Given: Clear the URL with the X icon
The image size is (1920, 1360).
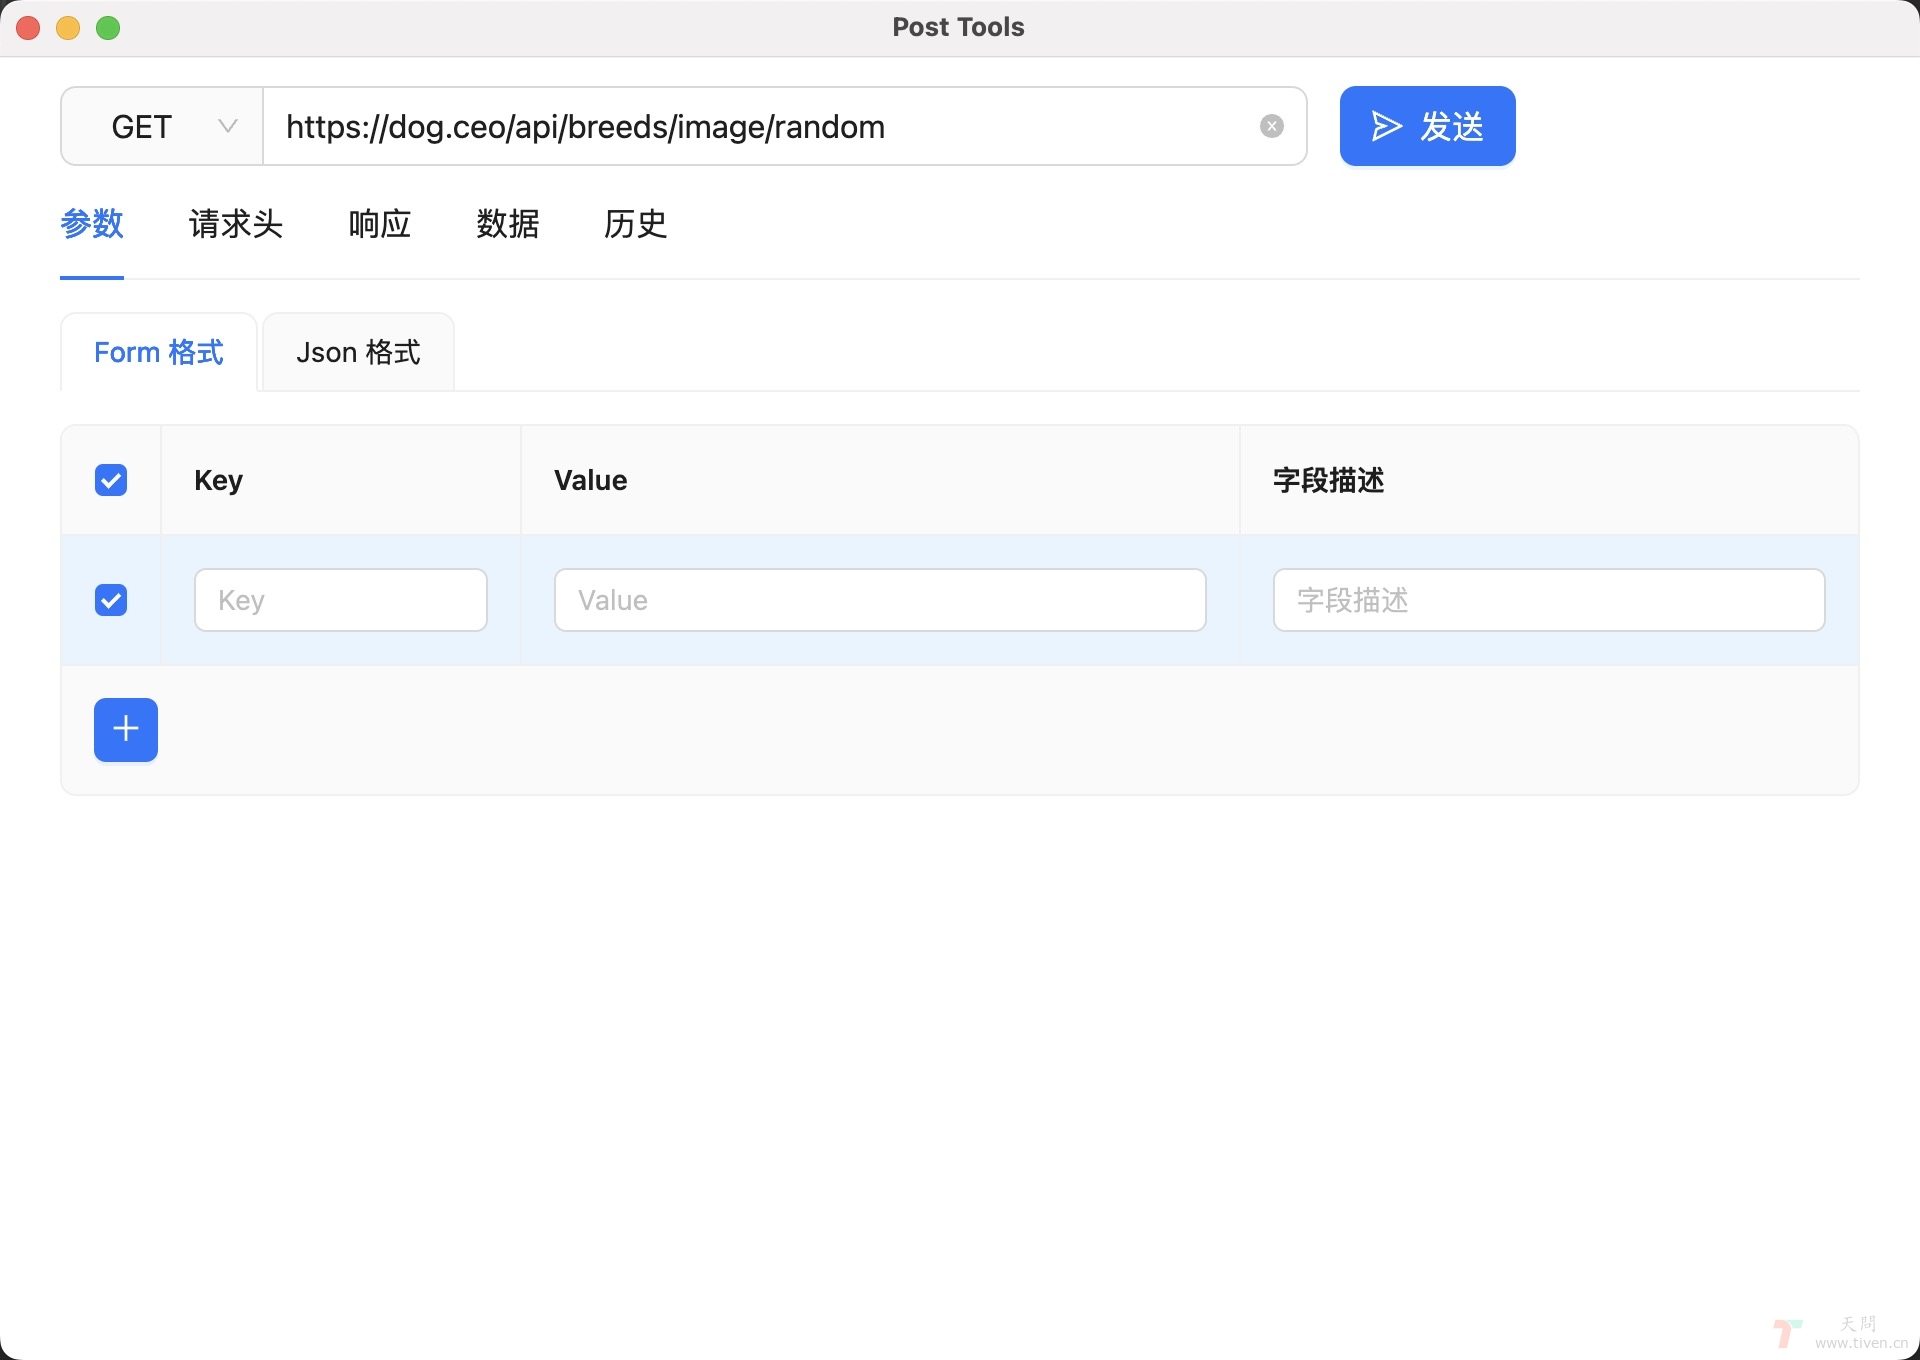Looking at the screenshot, I should (x=1271, y=126).
